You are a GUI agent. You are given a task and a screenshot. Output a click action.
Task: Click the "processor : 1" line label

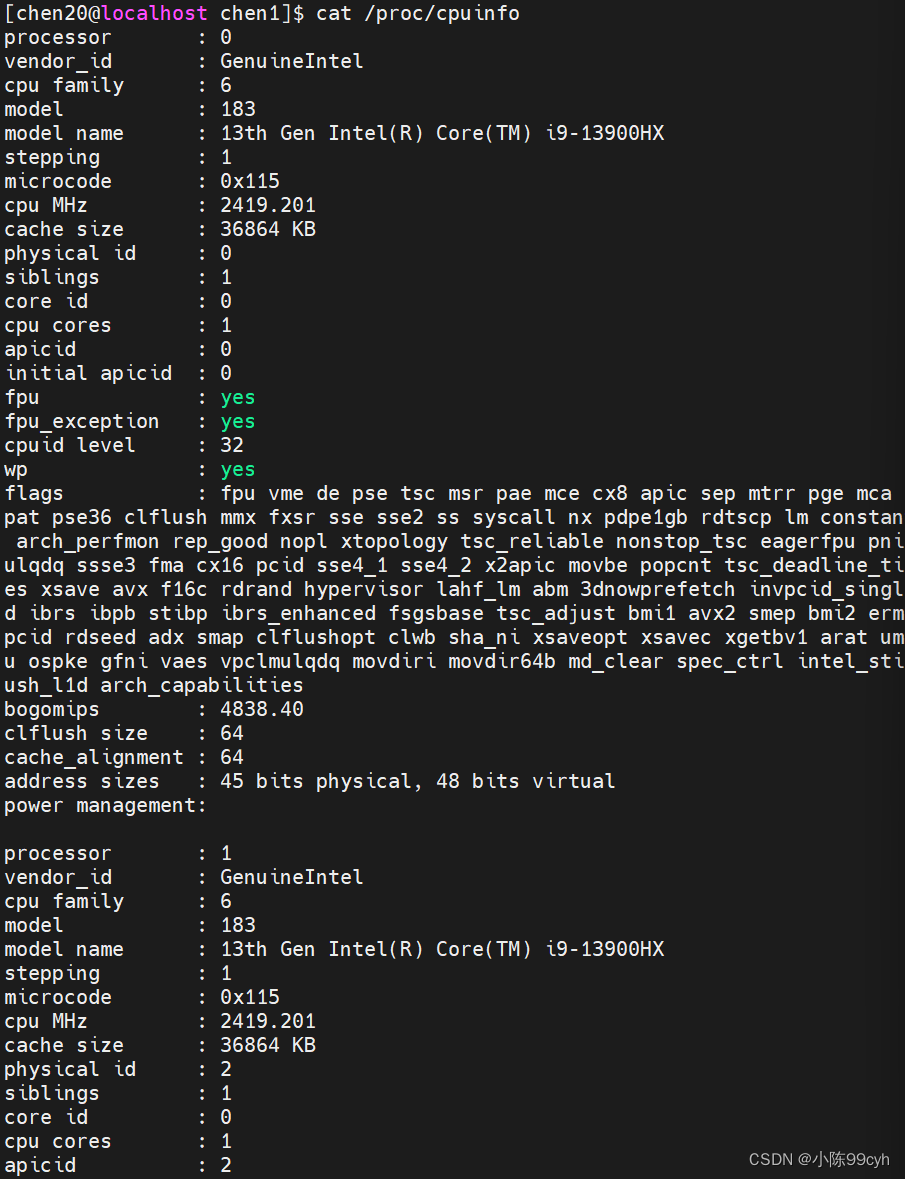point(58,853)
